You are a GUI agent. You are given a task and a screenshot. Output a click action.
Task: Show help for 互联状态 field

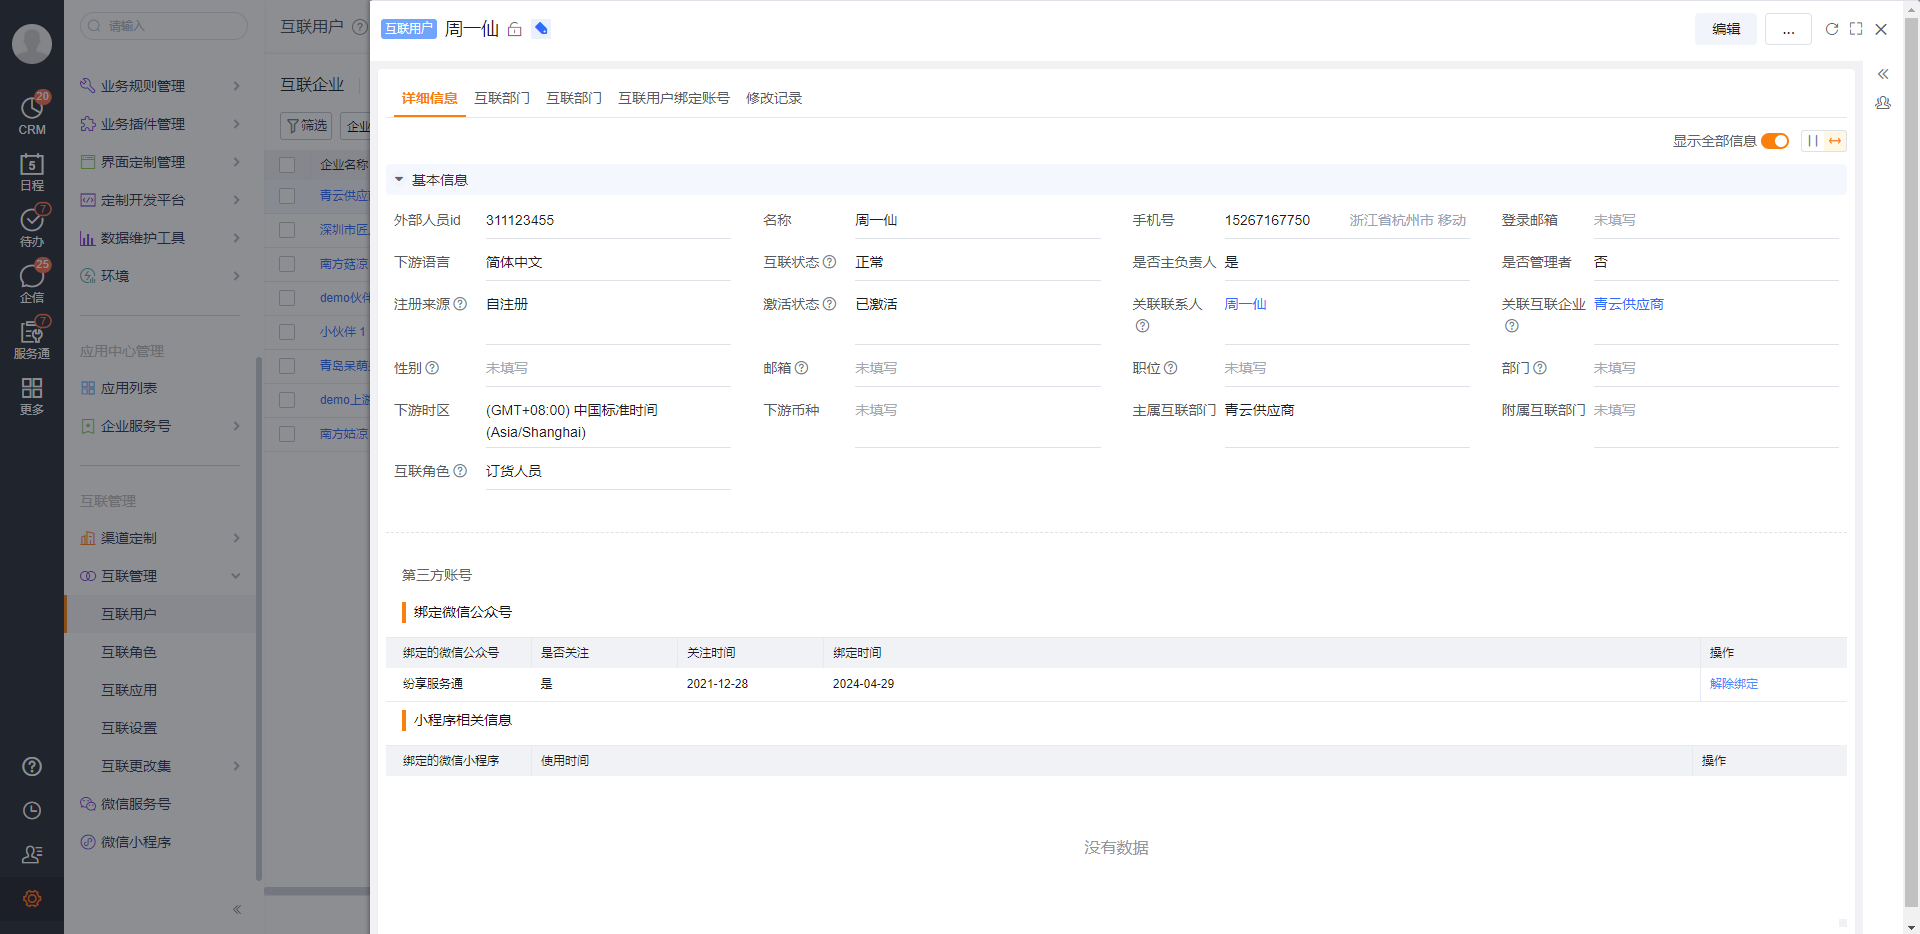click(x=829, y=262)
